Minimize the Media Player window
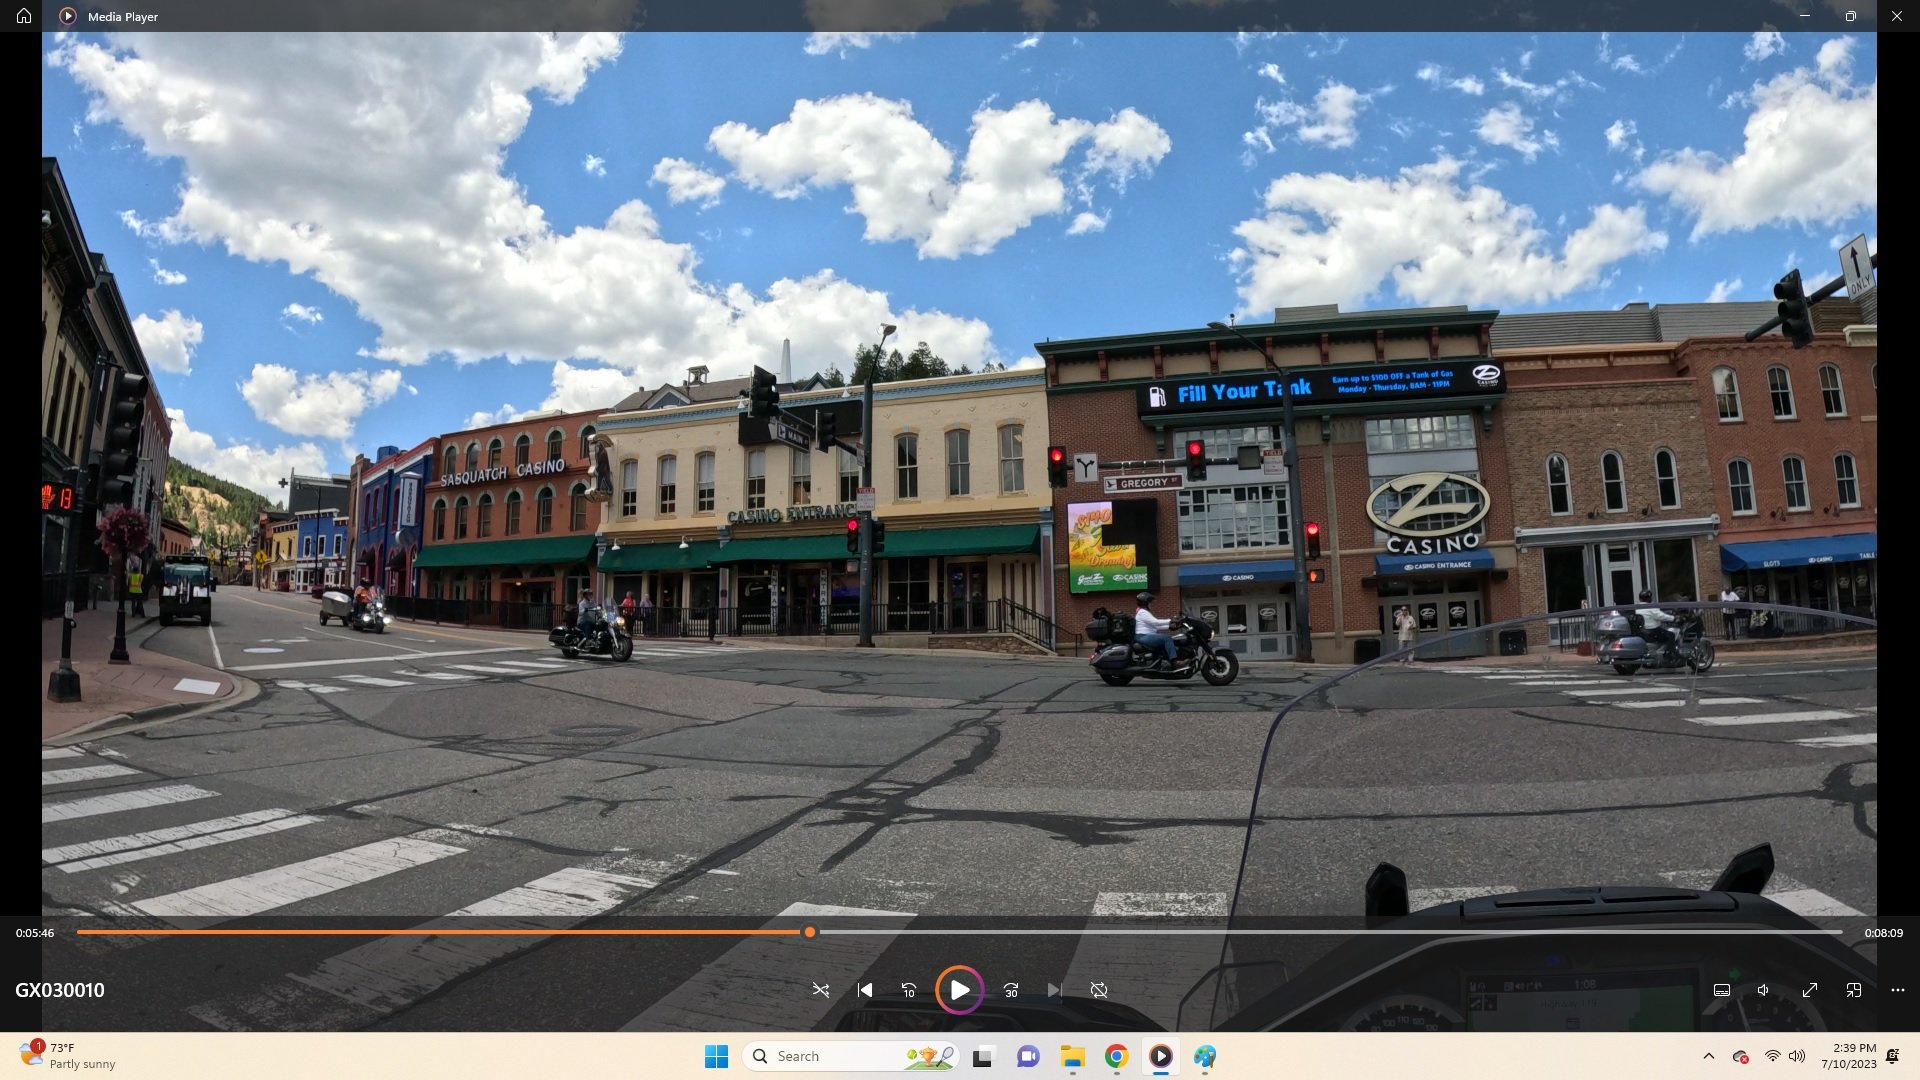Screen dimensions: 1920x1080 1805,16
